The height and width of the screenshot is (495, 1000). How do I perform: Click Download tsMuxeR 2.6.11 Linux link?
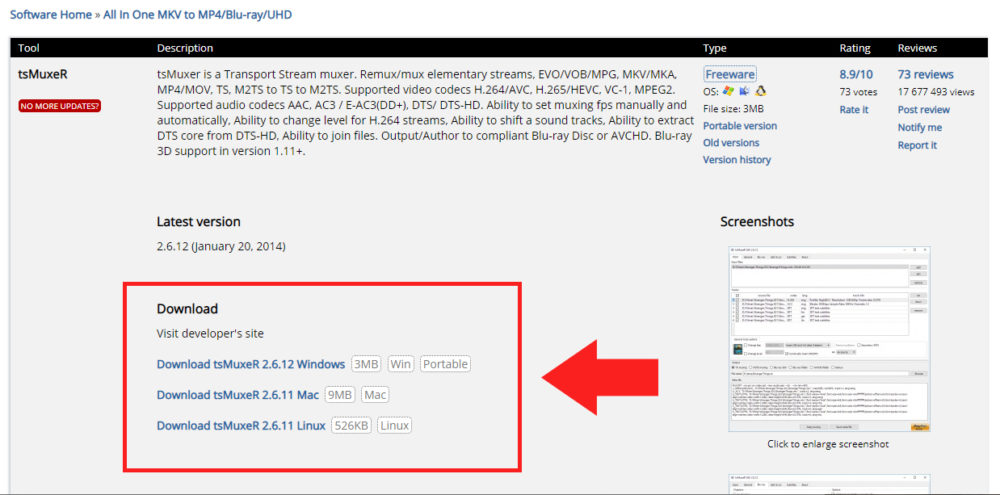(241, 425)
